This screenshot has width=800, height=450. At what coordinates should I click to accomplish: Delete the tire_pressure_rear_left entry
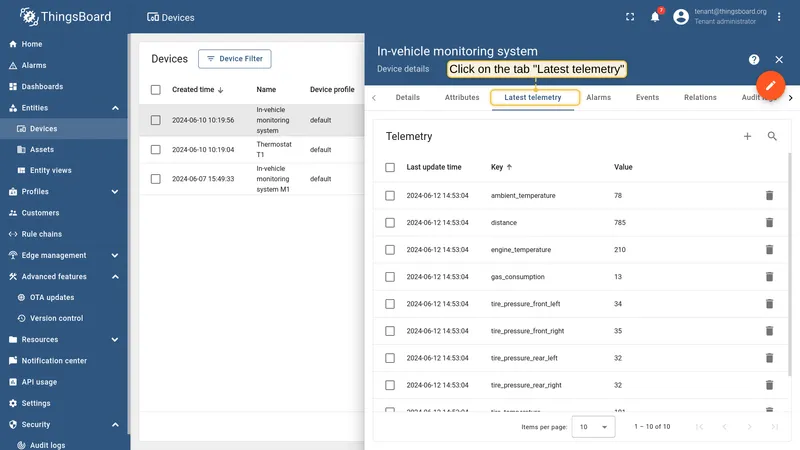pos(769,358)
